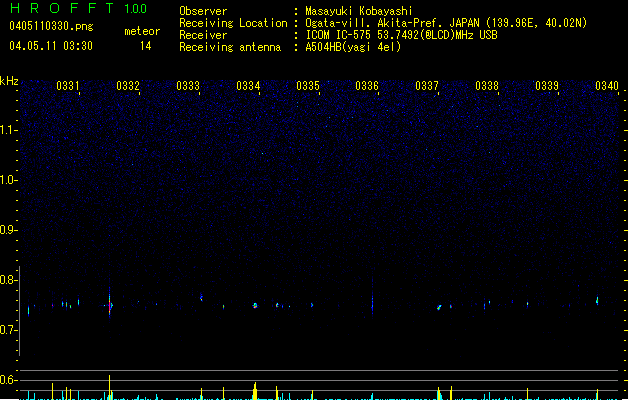Click the 0332 time marker
The height and width of the screenshot is (400, 629).
128,86
